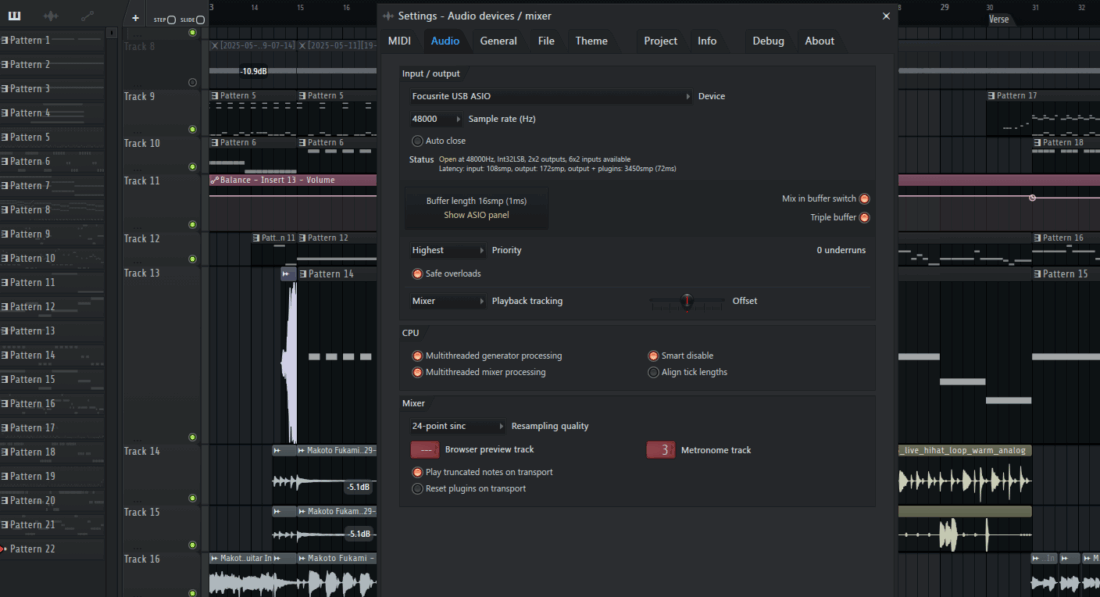The width and height of the screenshot is (1100, 597).
Task: Click the Playback tracking Offset slider
Action: click(686, 301)
